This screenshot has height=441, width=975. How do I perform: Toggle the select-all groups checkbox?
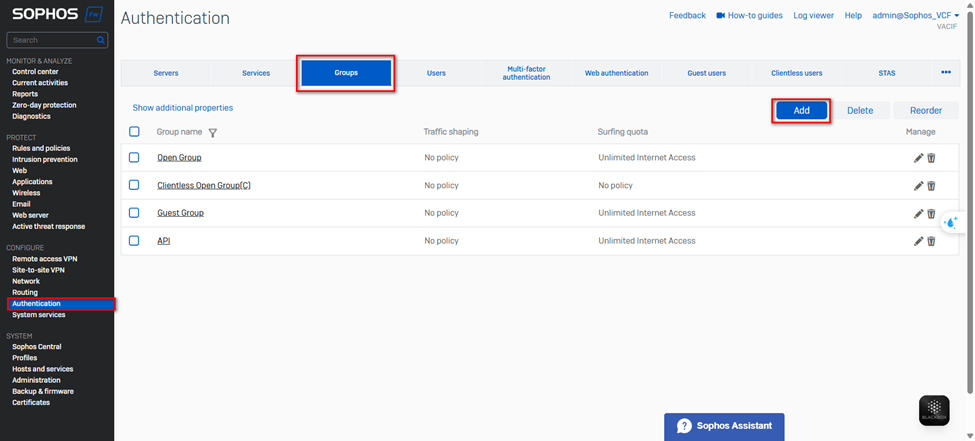[135, 132]
